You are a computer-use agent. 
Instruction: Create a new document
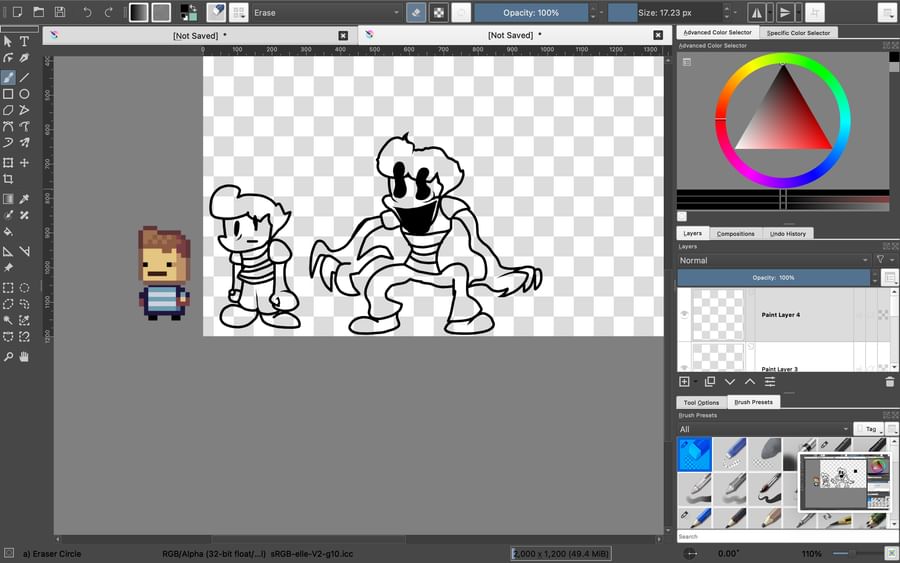click(17, 12)
